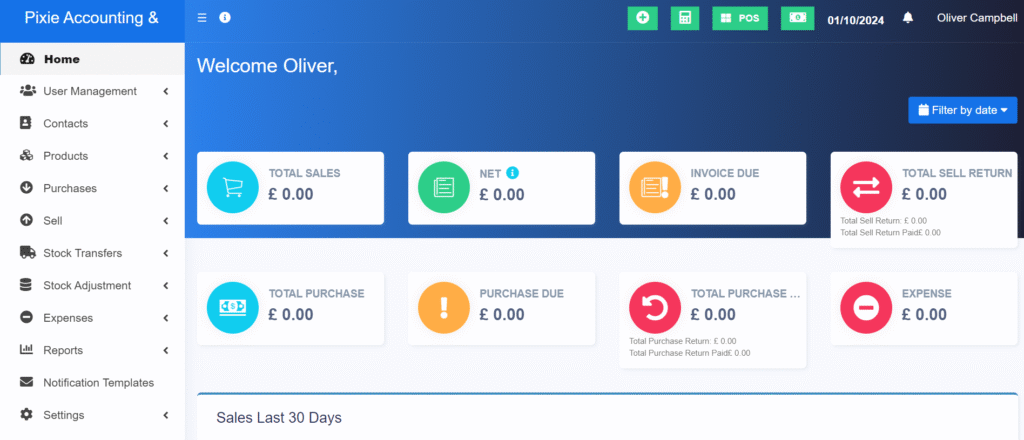The image size is (1024, 440).
Task: Click the User Management people icon
Action: coord(27,91)
